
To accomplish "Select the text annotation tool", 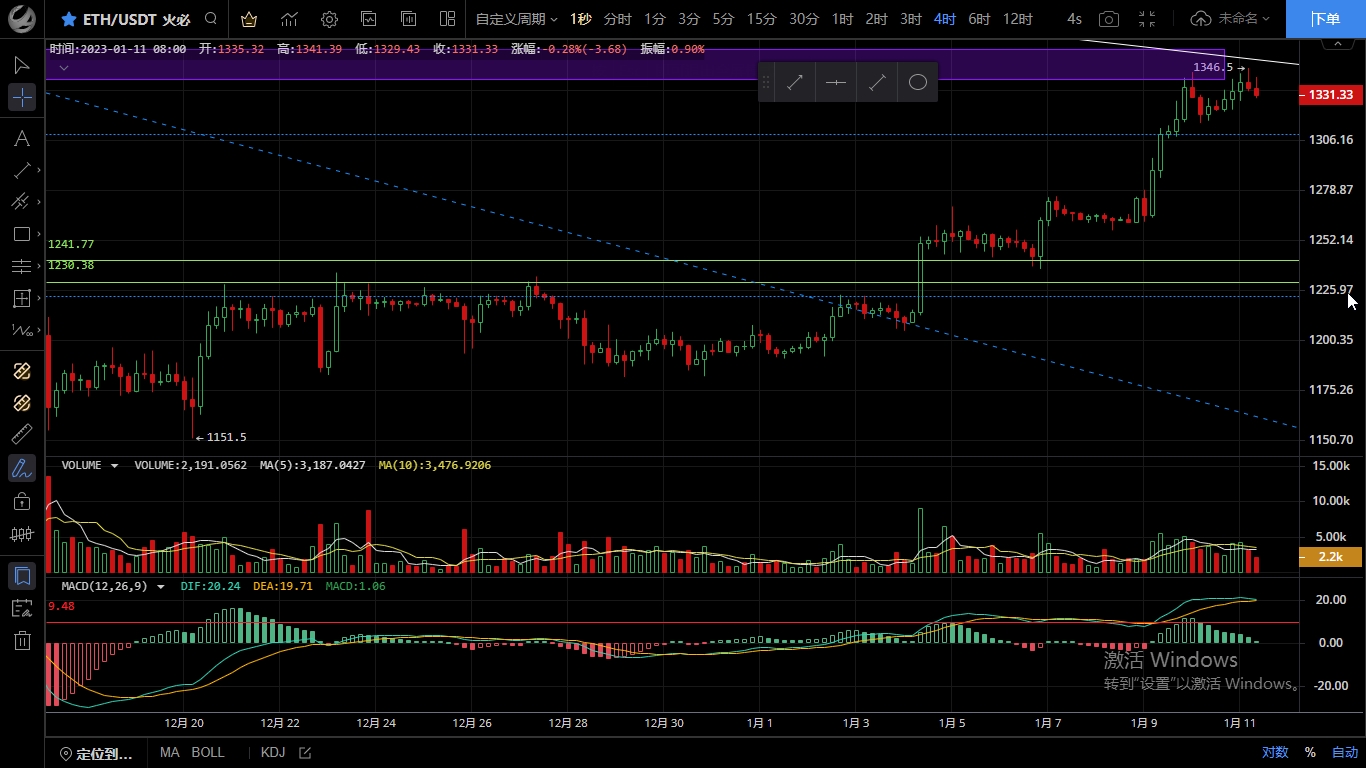I will [x=21, y=138].
